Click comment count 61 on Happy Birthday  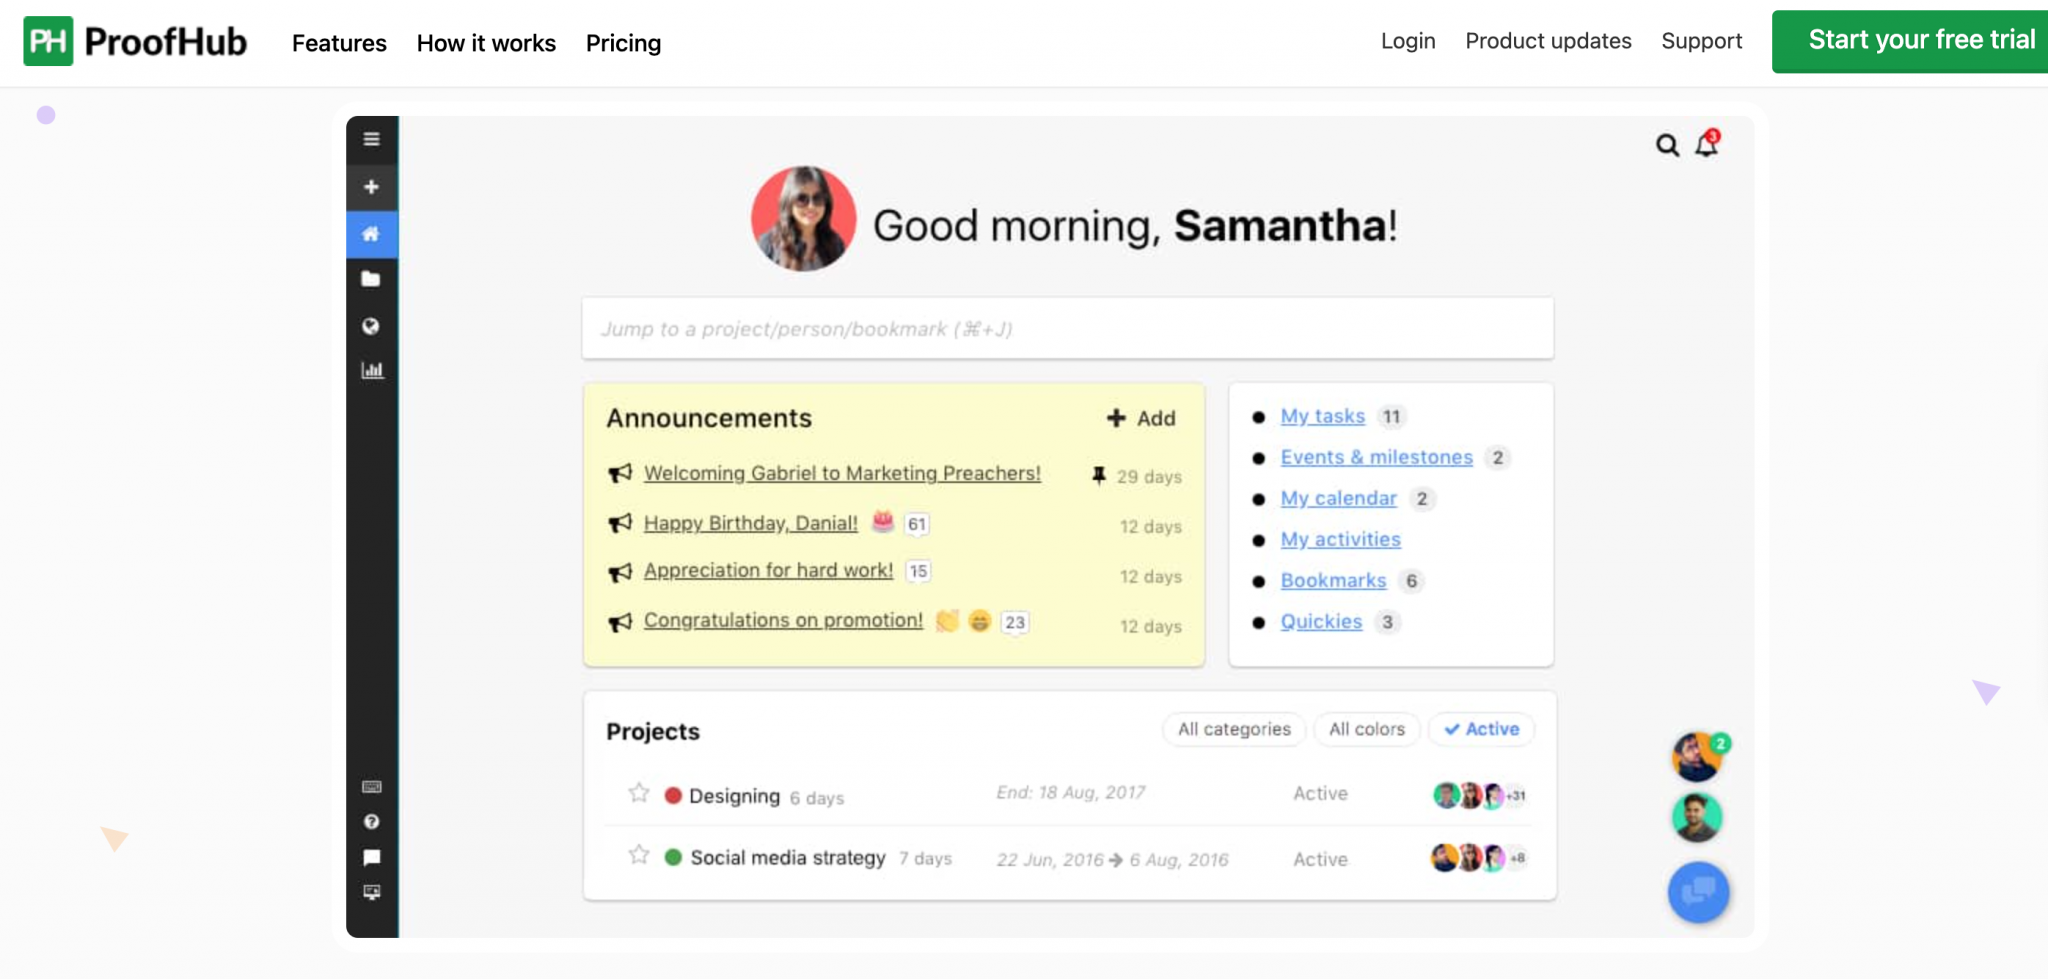click(917, 524)
